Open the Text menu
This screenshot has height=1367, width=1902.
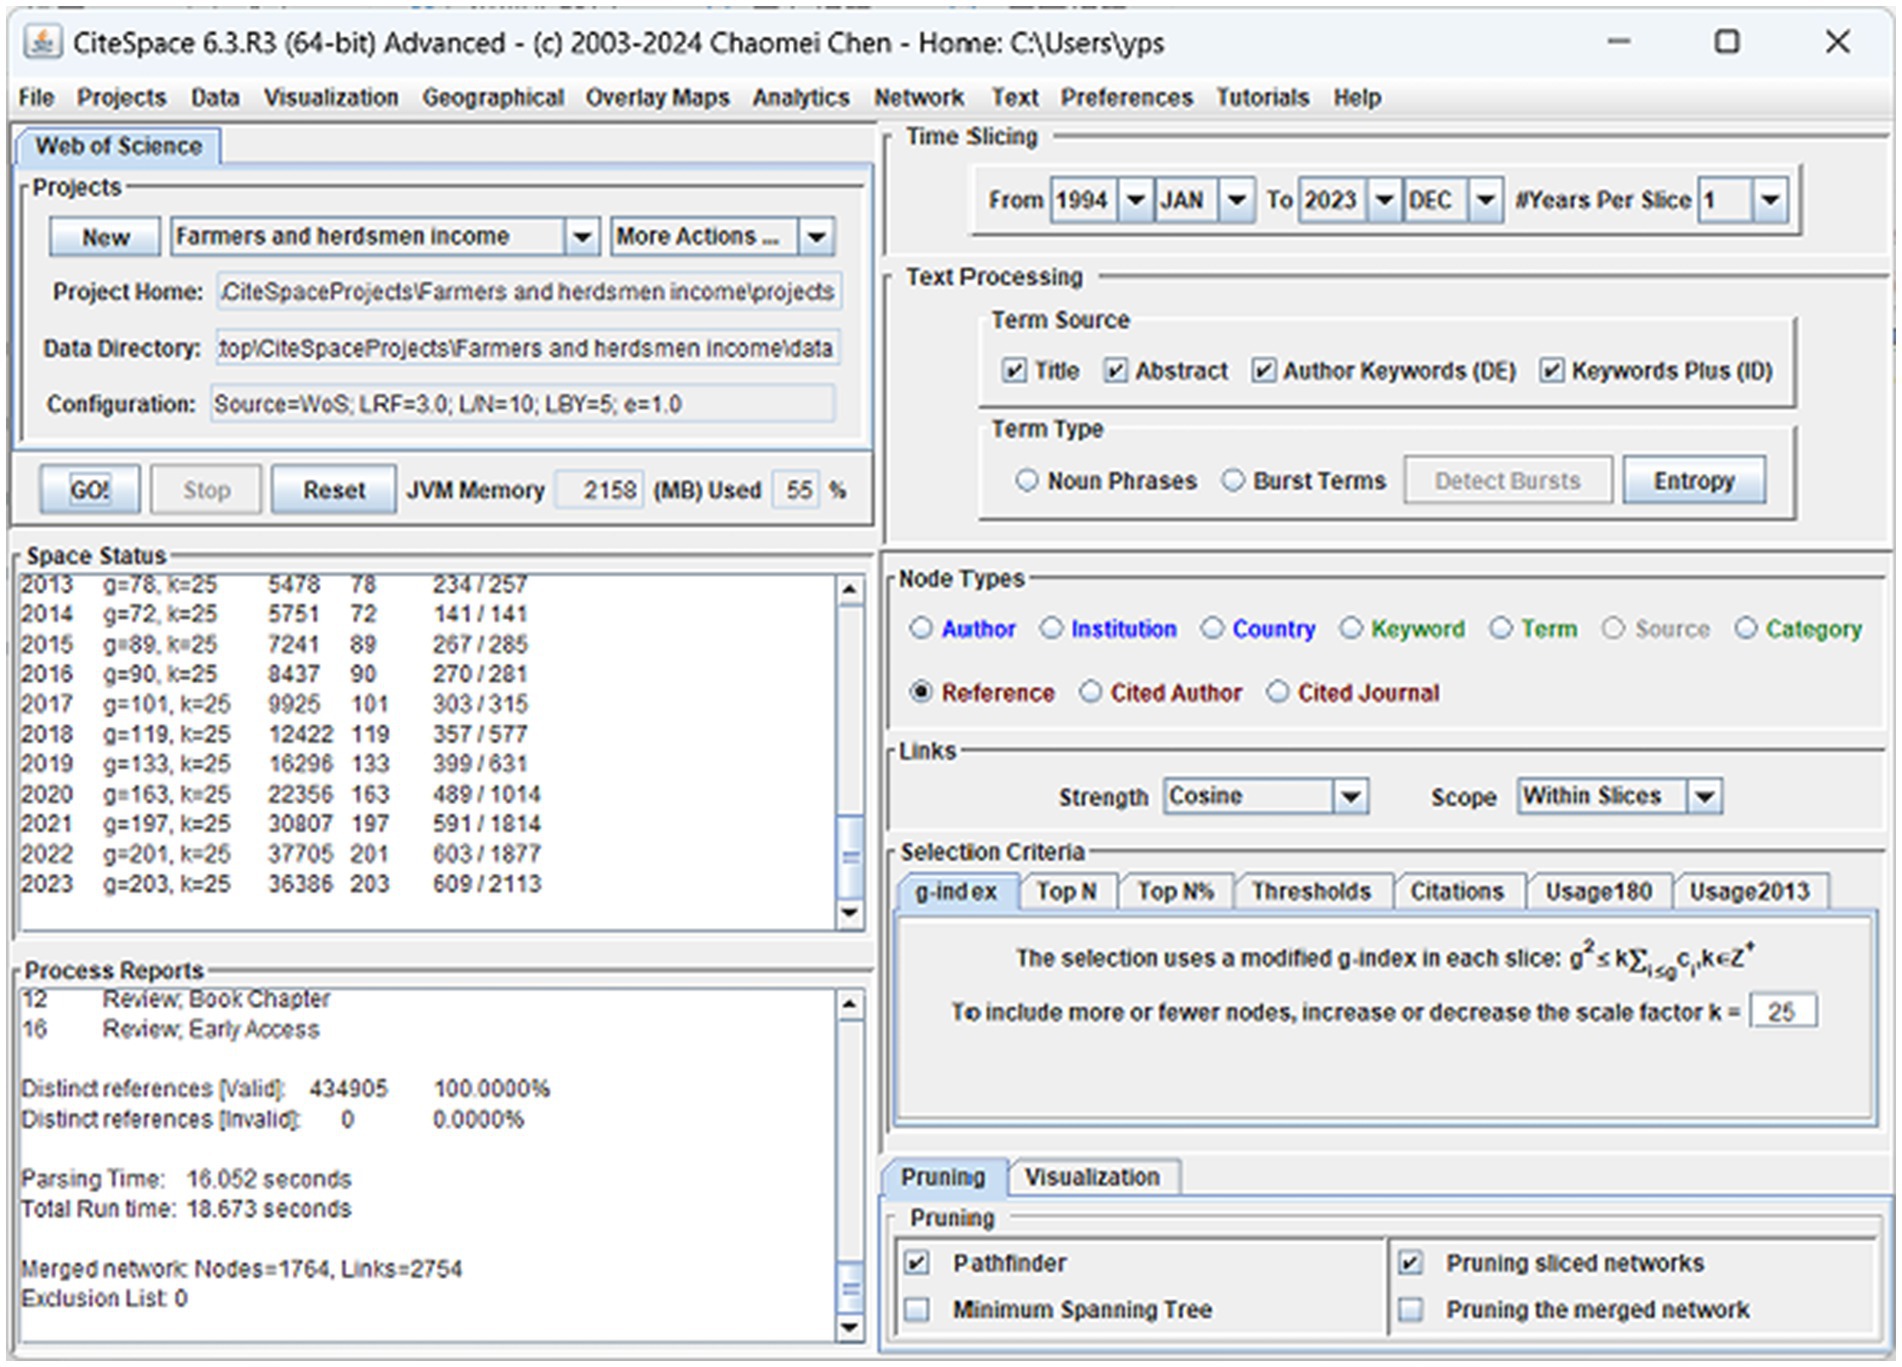tap(1015, 98)
